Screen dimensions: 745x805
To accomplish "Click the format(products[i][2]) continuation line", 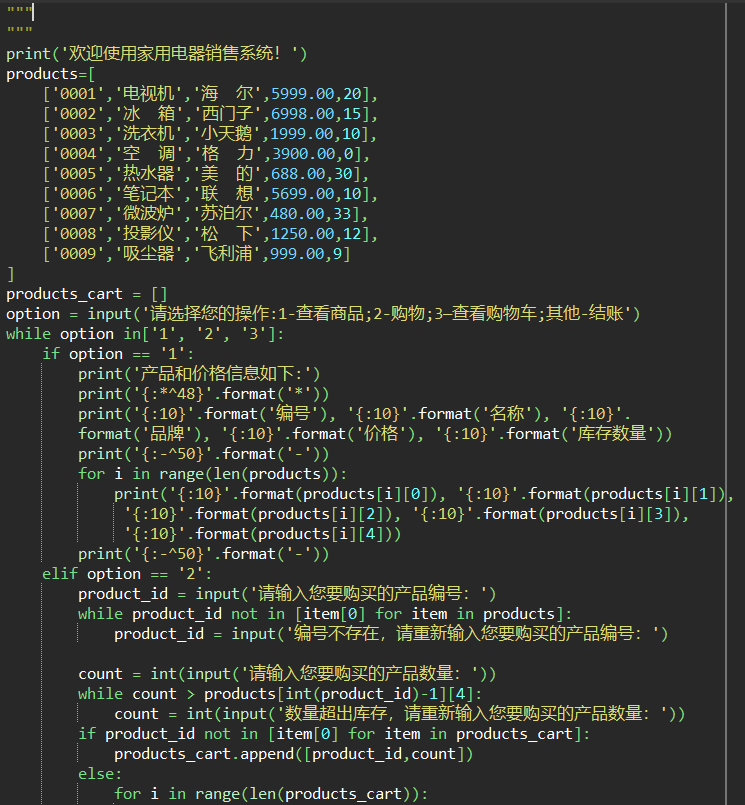I will click(x=407, y=514).
